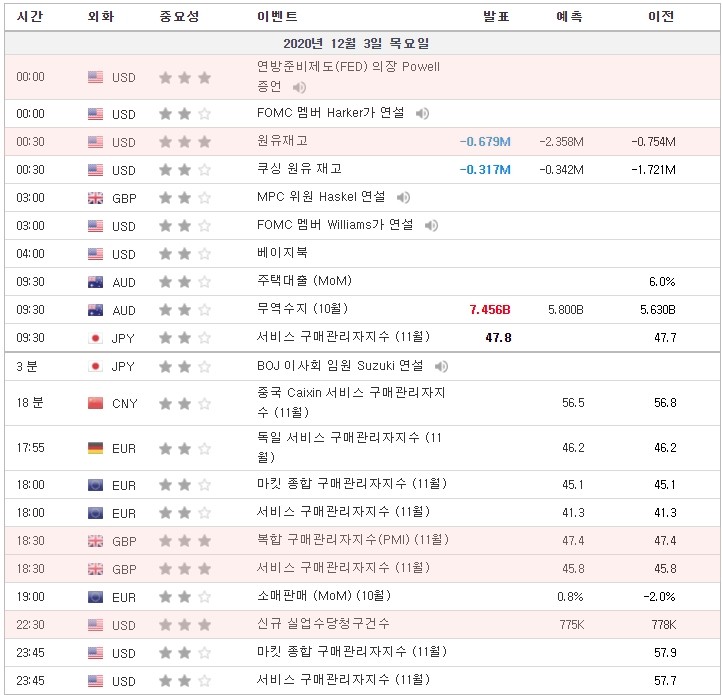Viewport: 722px width, 695px height.
Task: Click the released value -0.679M
Action: click(485, 142)
